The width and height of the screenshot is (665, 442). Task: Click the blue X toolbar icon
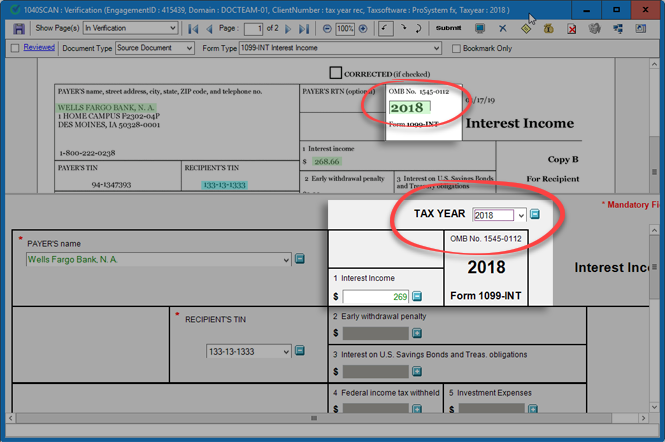click(x=503, y=28)
